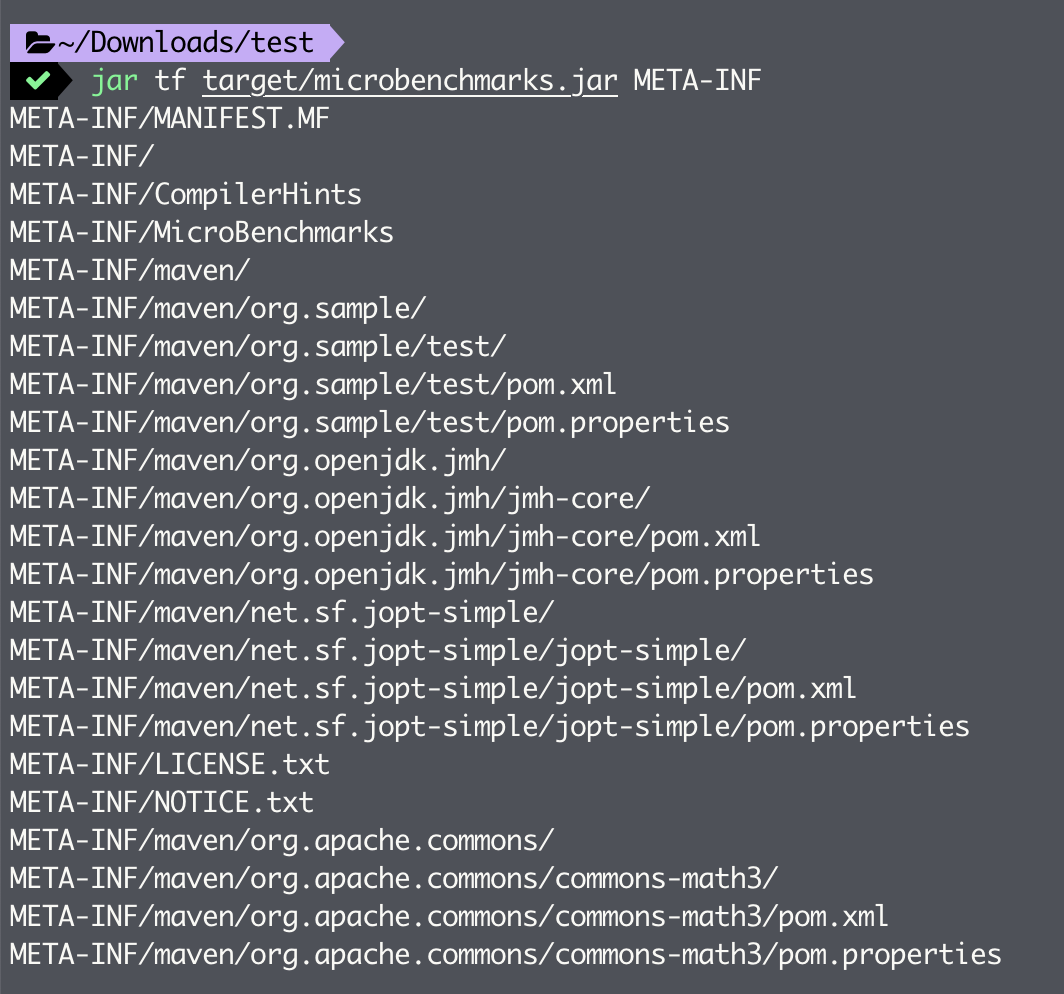Viewport: 1064px width, 994px height.
Task: Click the open folder icon in prompt
Action: [40, 43]
